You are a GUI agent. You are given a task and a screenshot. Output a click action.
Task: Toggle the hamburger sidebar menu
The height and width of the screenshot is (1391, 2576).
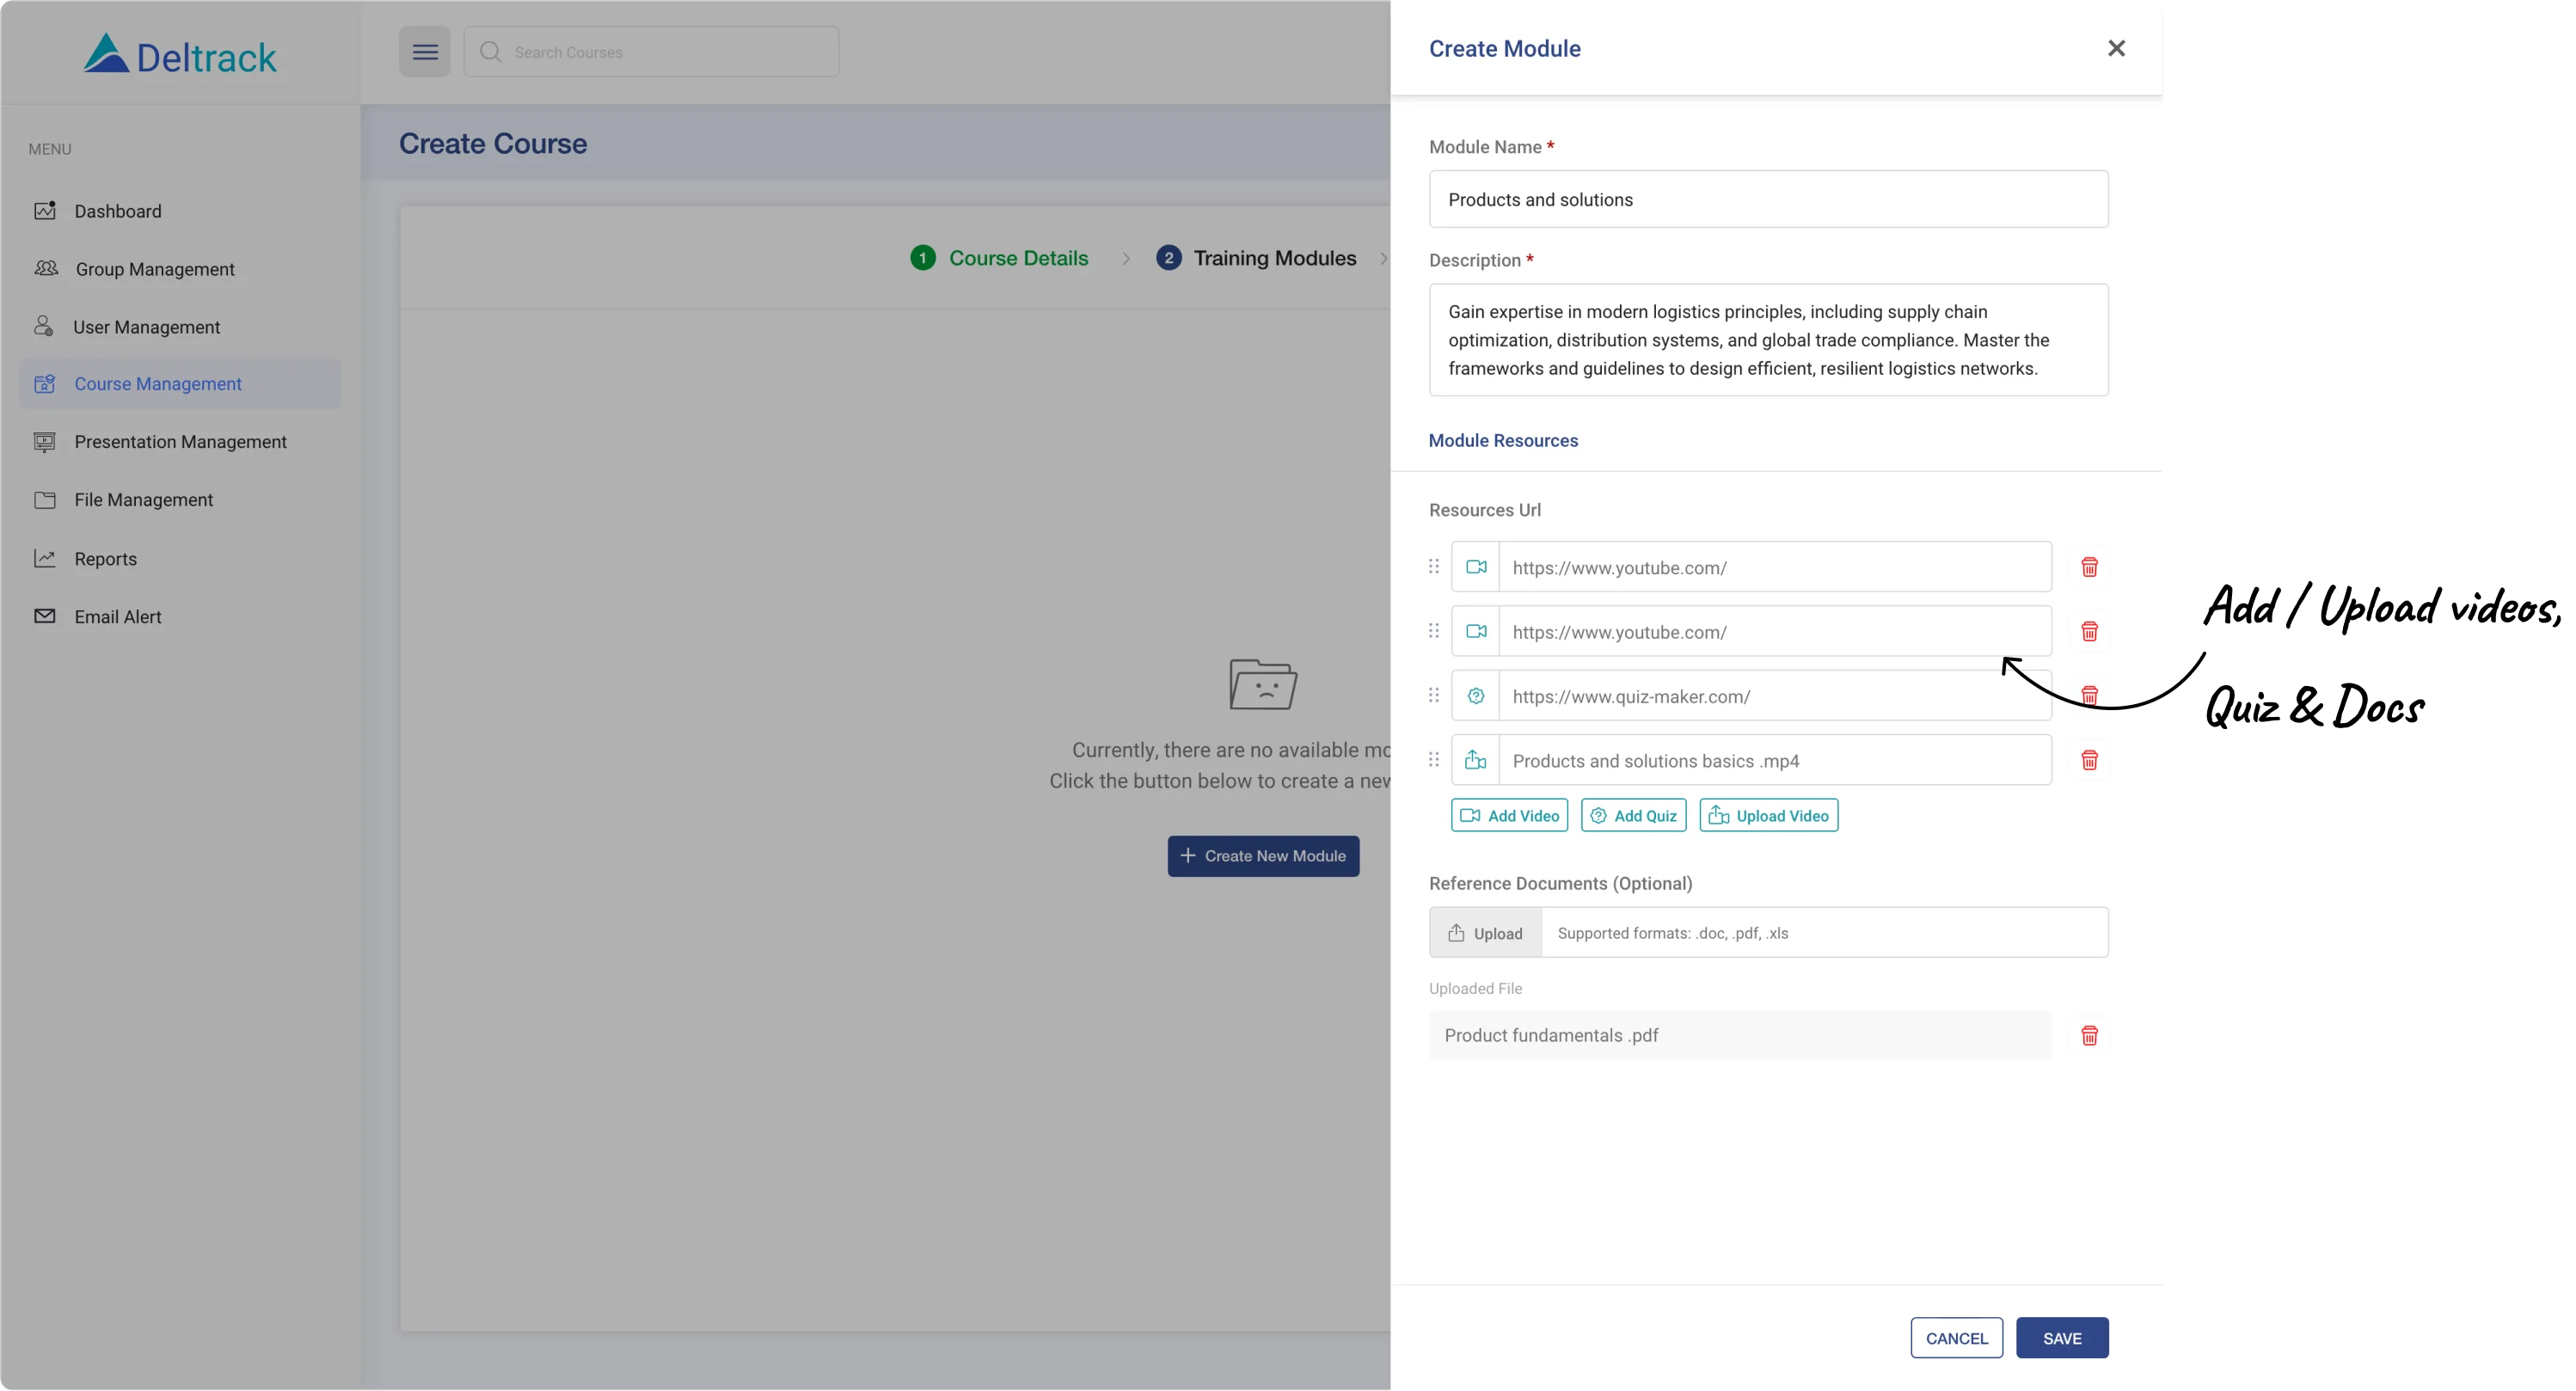[x=425, y=52]
